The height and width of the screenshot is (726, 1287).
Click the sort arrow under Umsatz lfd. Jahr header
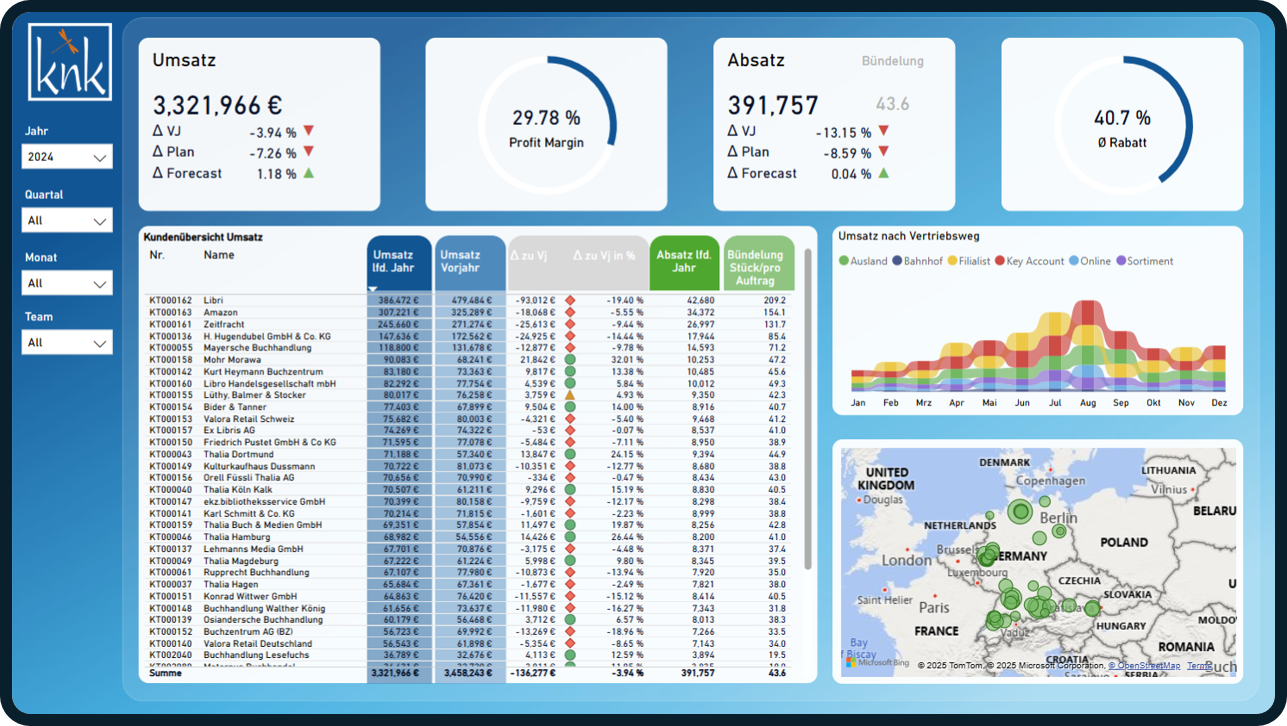[373, 288]
